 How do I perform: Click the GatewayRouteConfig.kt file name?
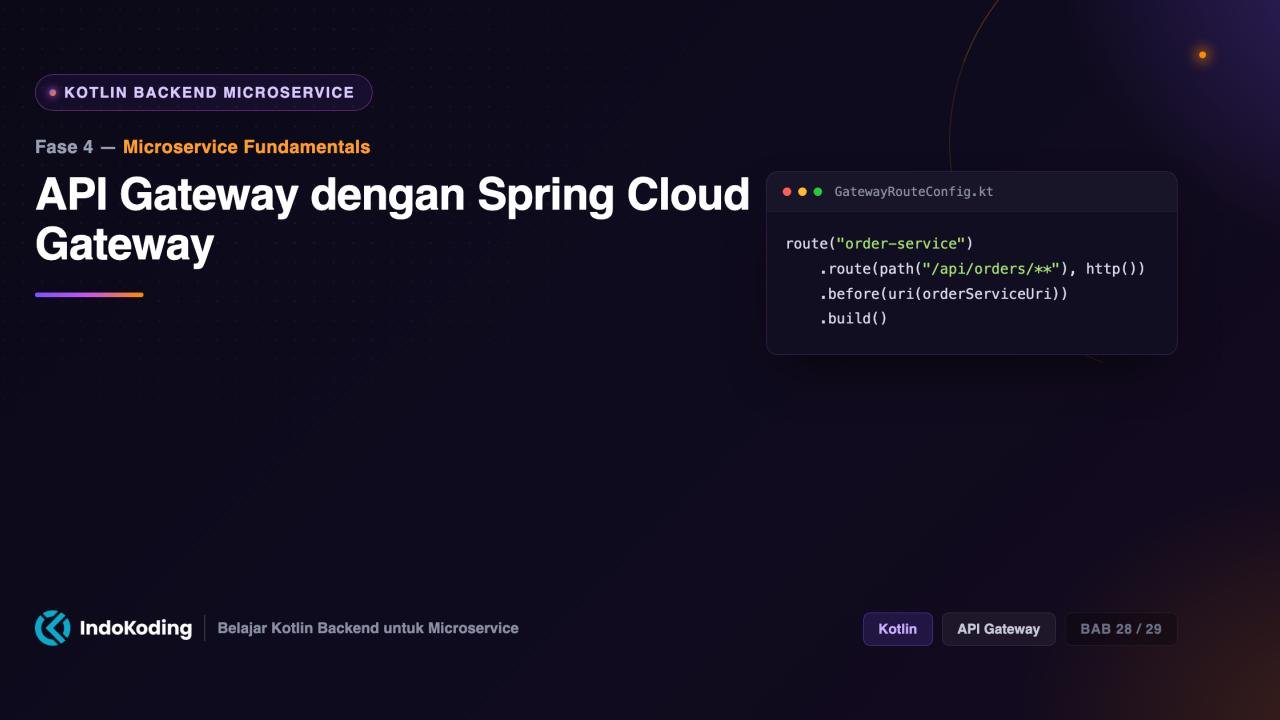point(914,191)
